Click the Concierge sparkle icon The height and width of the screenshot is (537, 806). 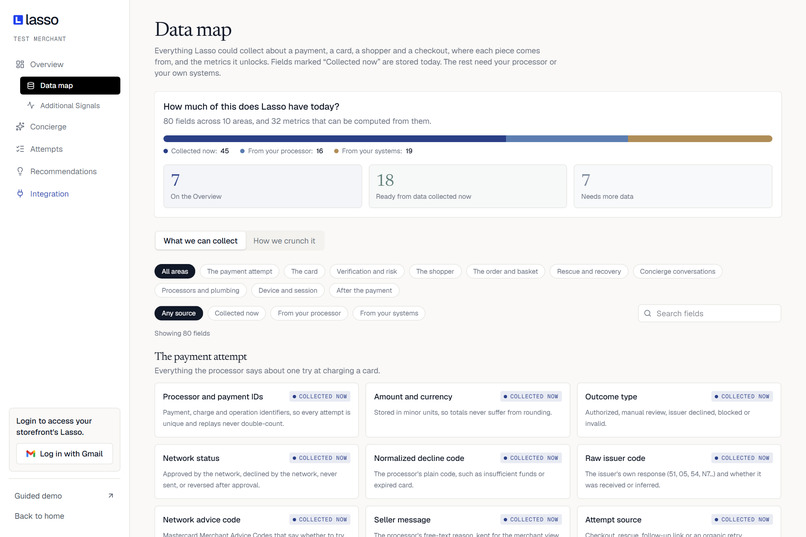tap(20, 126)
